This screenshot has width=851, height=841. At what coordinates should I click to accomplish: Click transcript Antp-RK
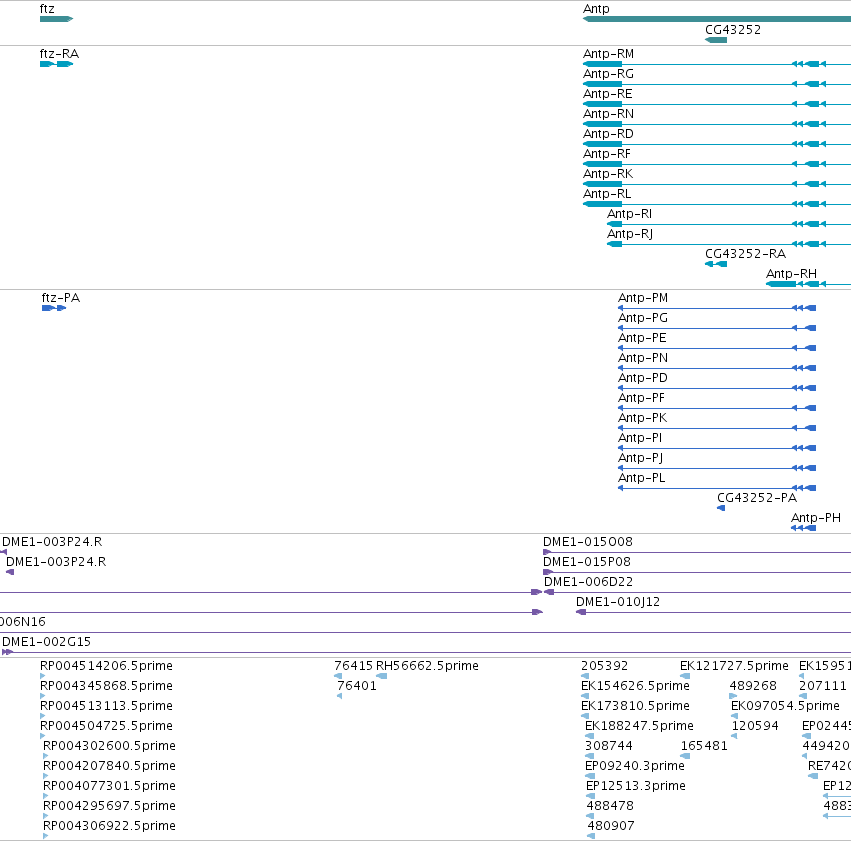point(608,174)
